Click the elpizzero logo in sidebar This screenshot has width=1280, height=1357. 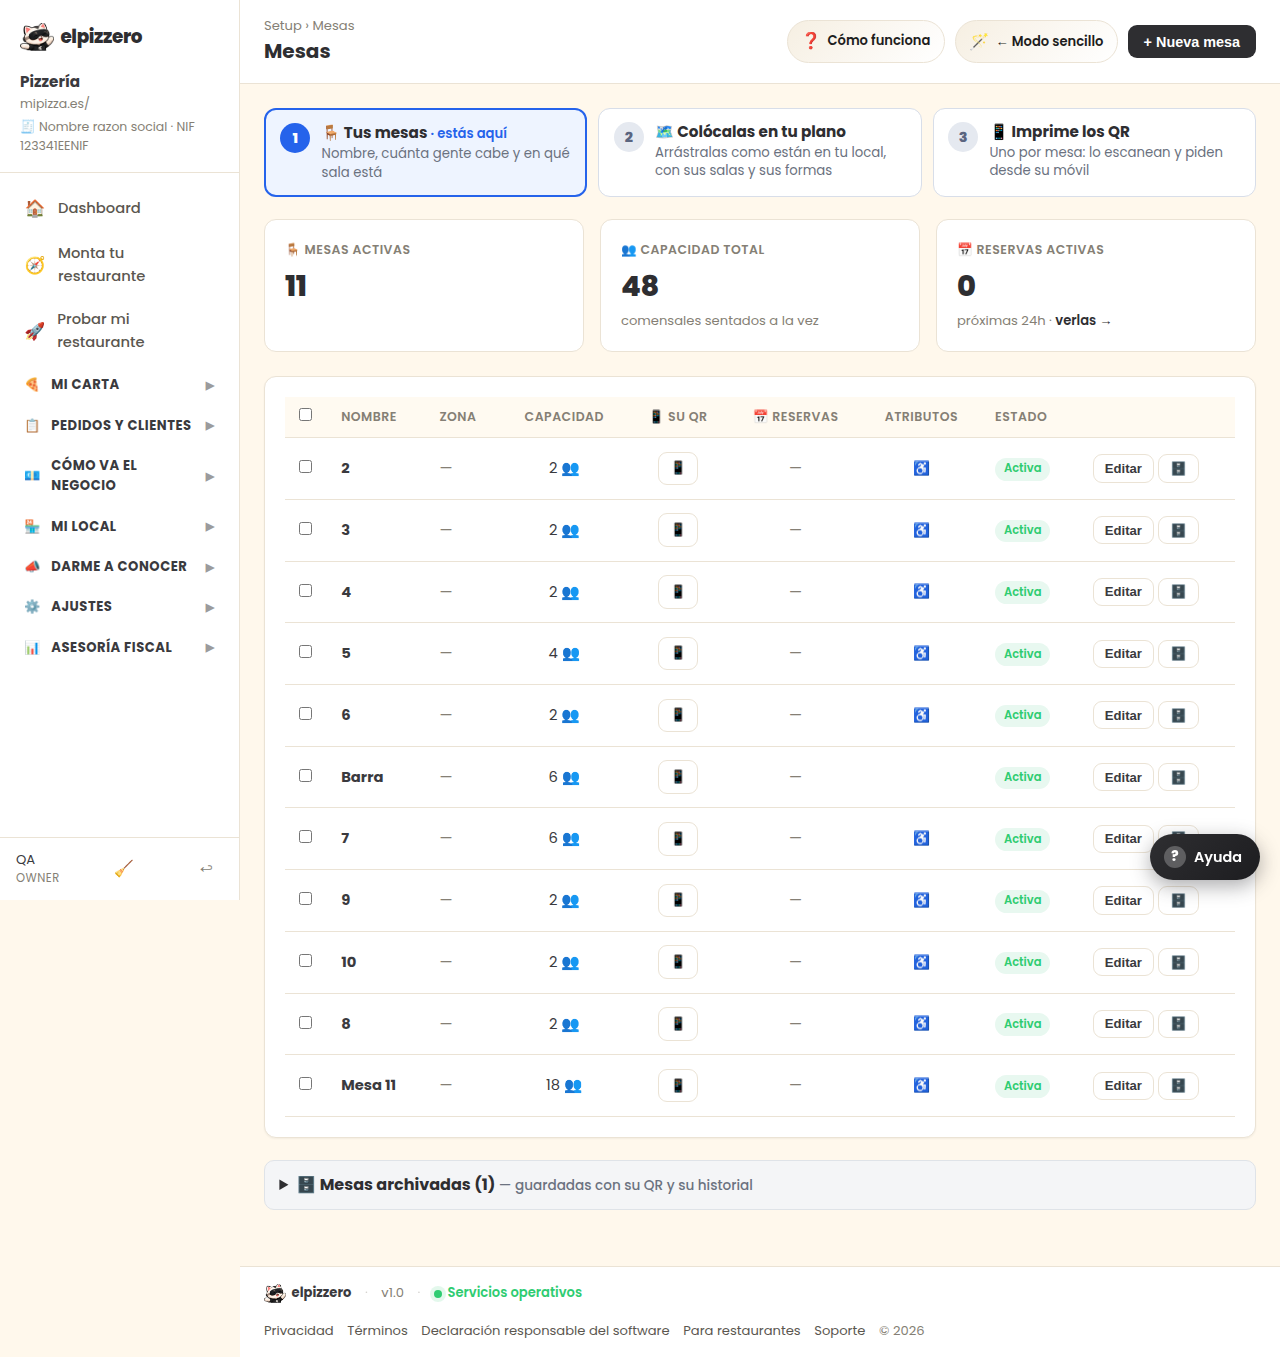coord(82,37)
